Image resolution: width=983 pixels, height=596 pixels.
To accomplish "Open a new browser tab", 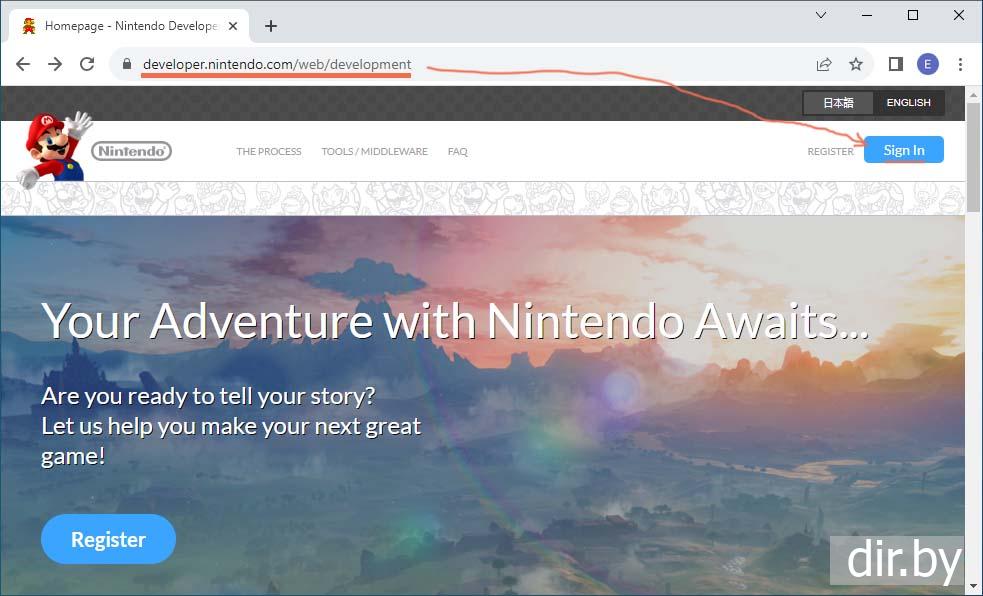I will pyautogui.click(x=271, y=26).
